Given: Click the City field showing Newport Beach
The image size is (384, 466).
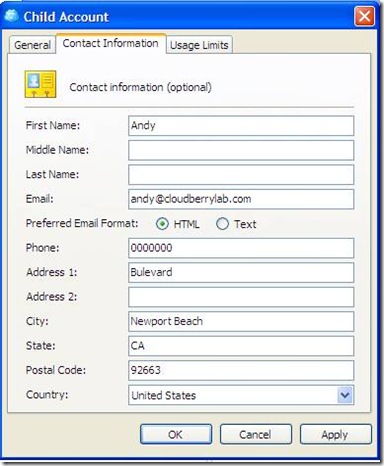Looking at the screenshot, I should [x=241, y=321].
